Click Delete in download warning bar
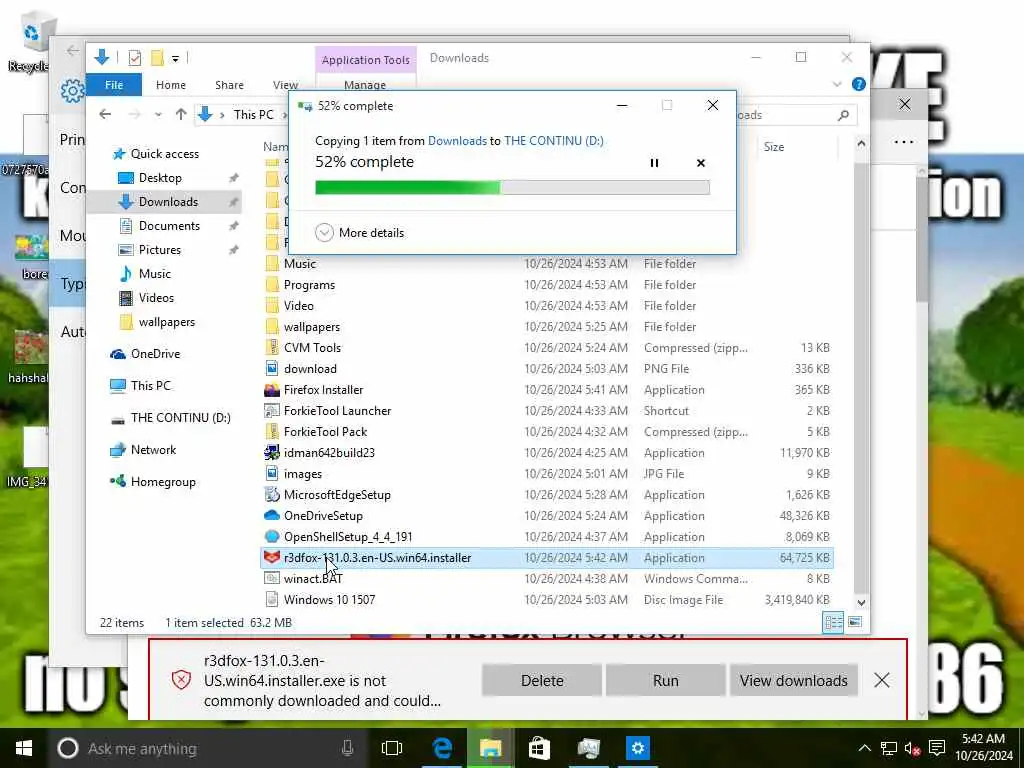This screenshot has height=768, width=1024. 542,680
